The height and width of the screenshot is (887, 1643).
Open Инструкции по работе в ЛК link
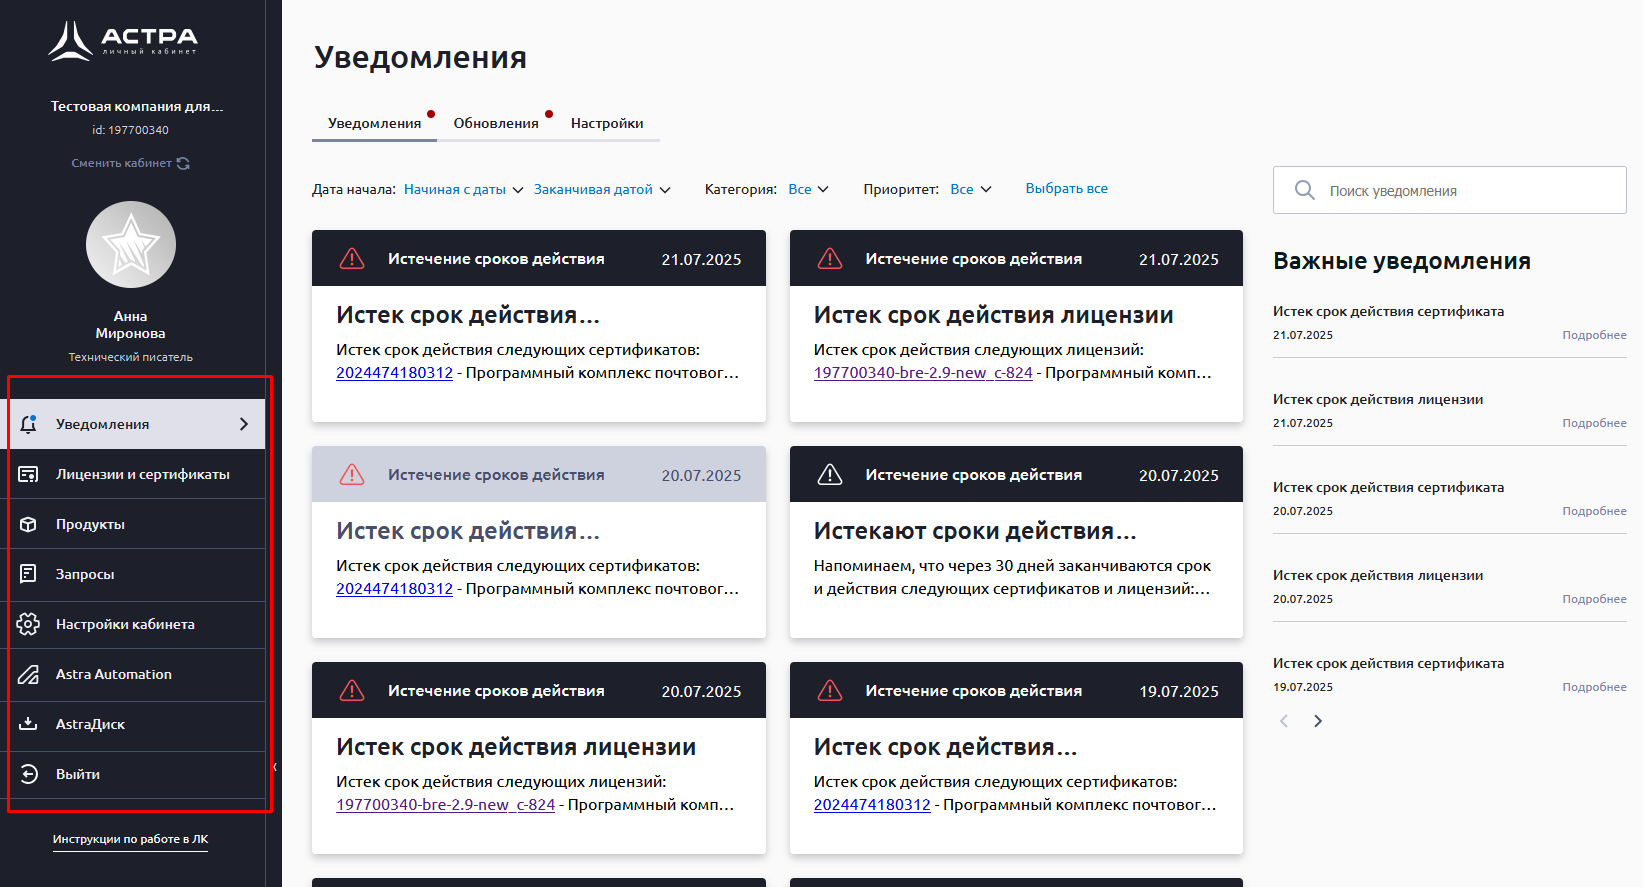tap(130, 839)
